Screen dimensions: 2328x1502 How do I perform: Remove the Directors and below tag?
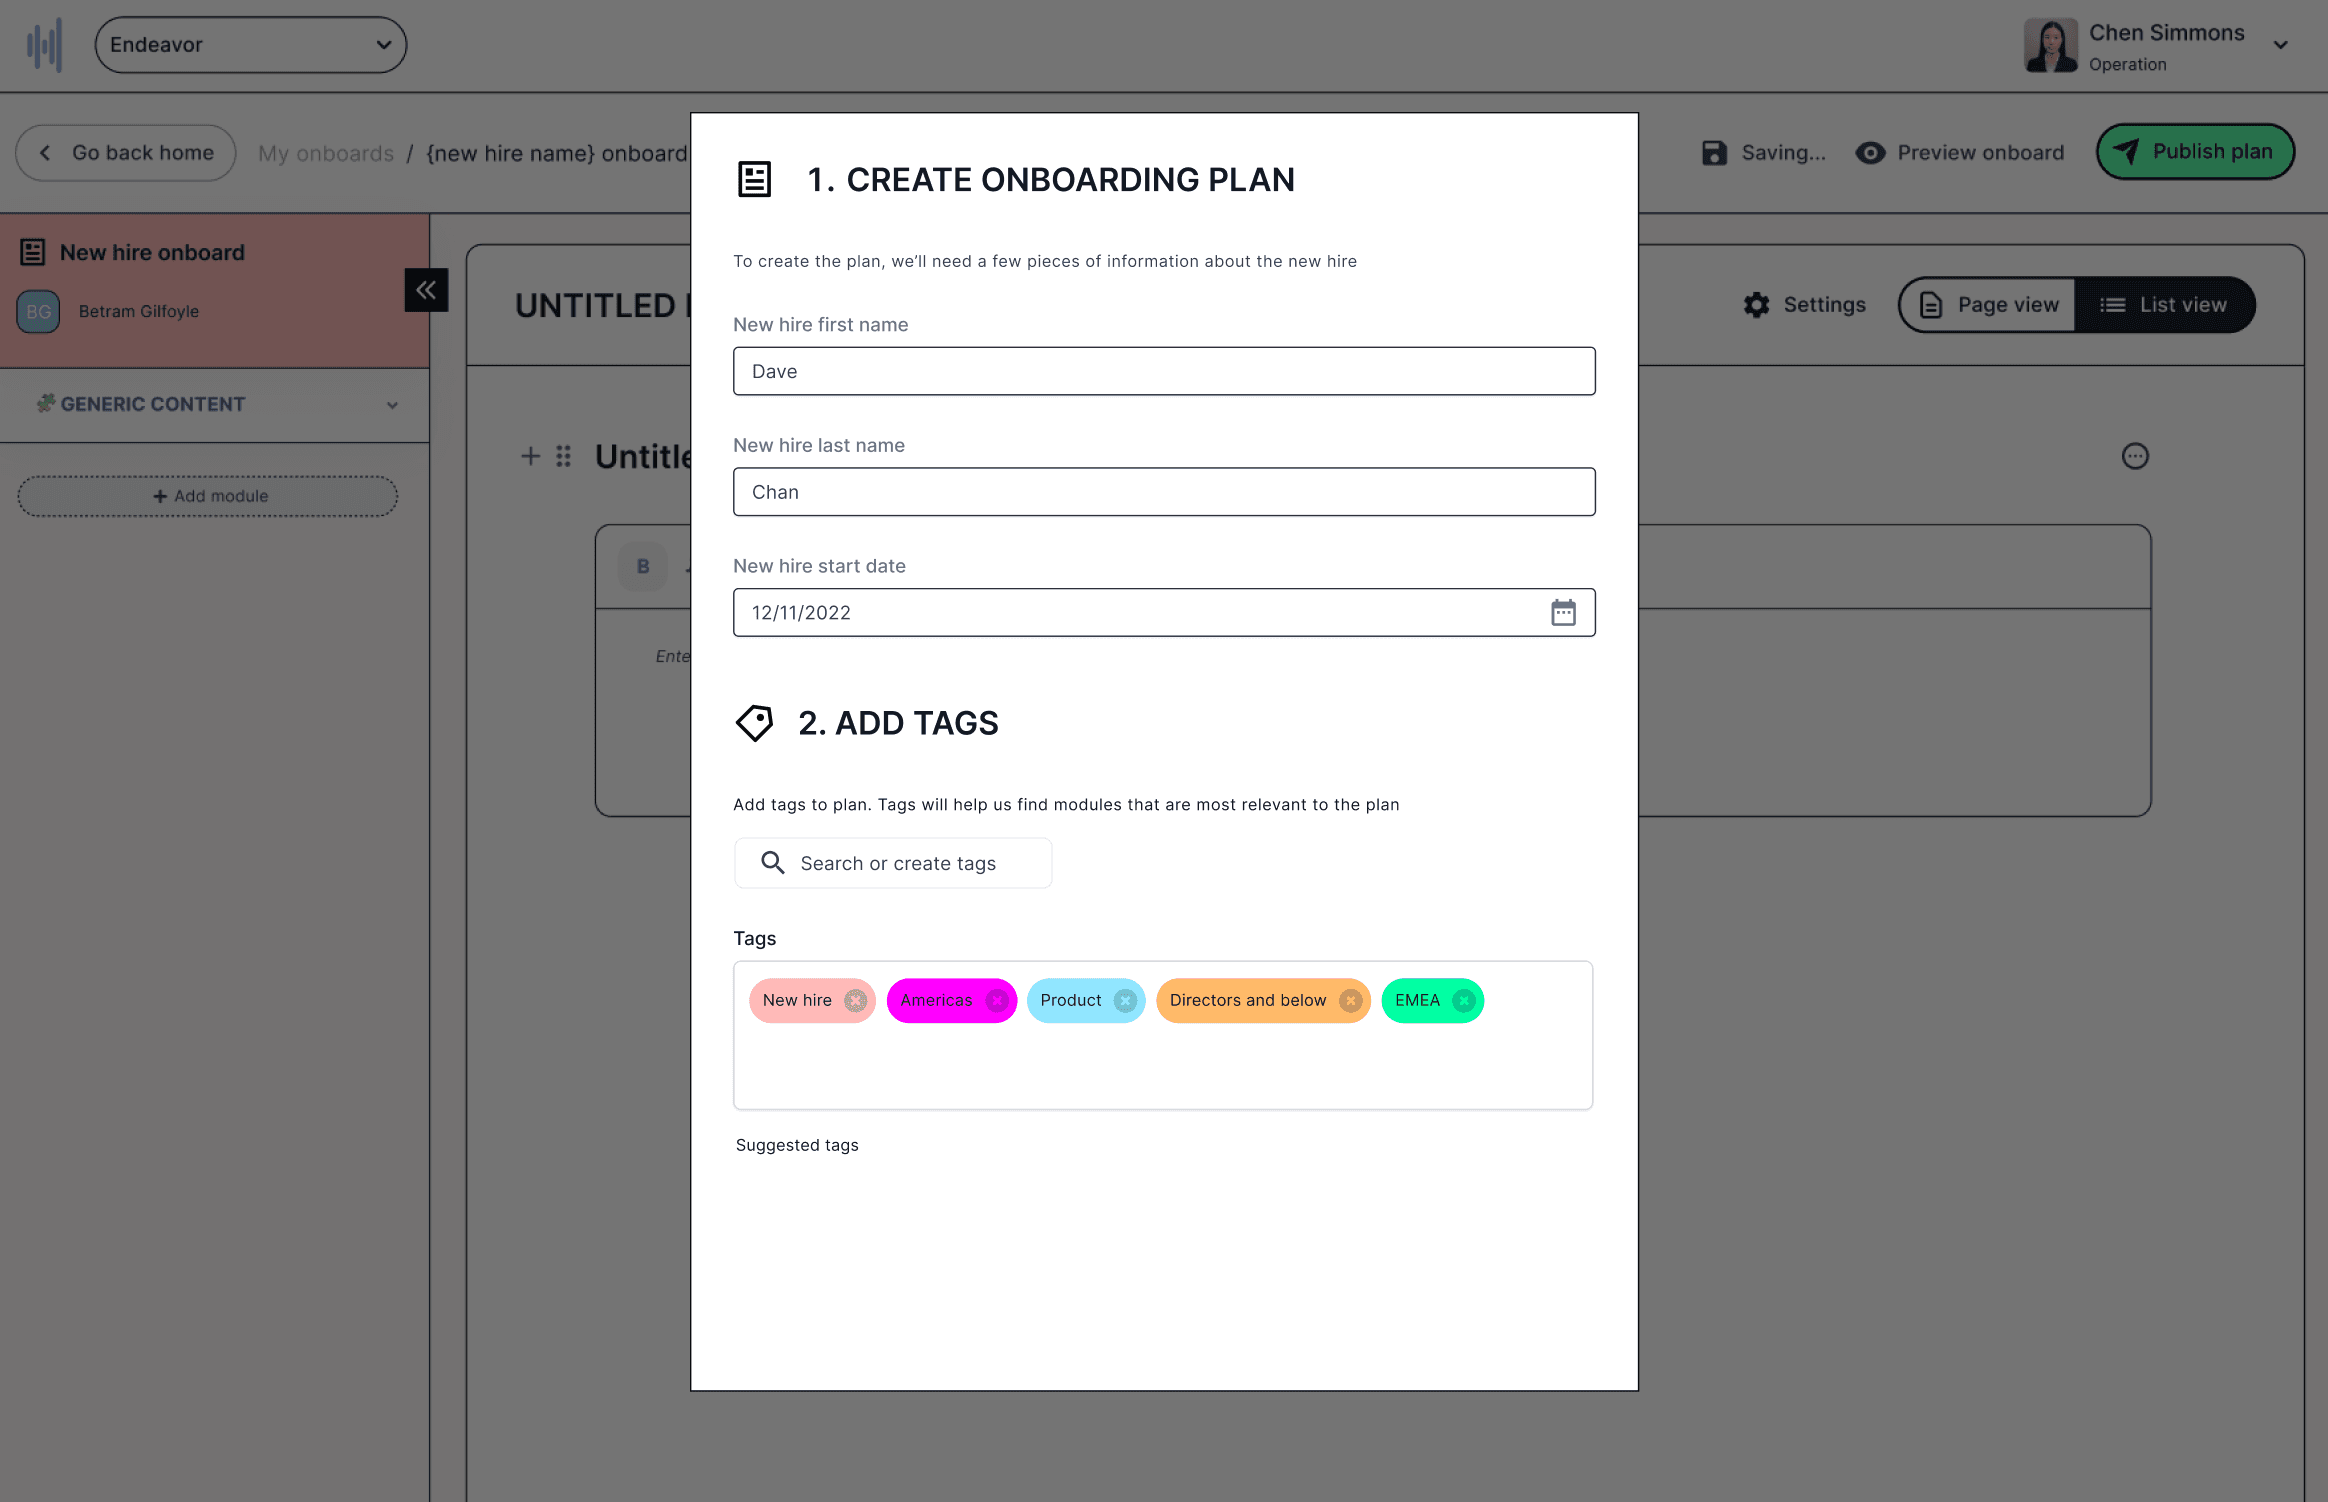point(1350,1000)
